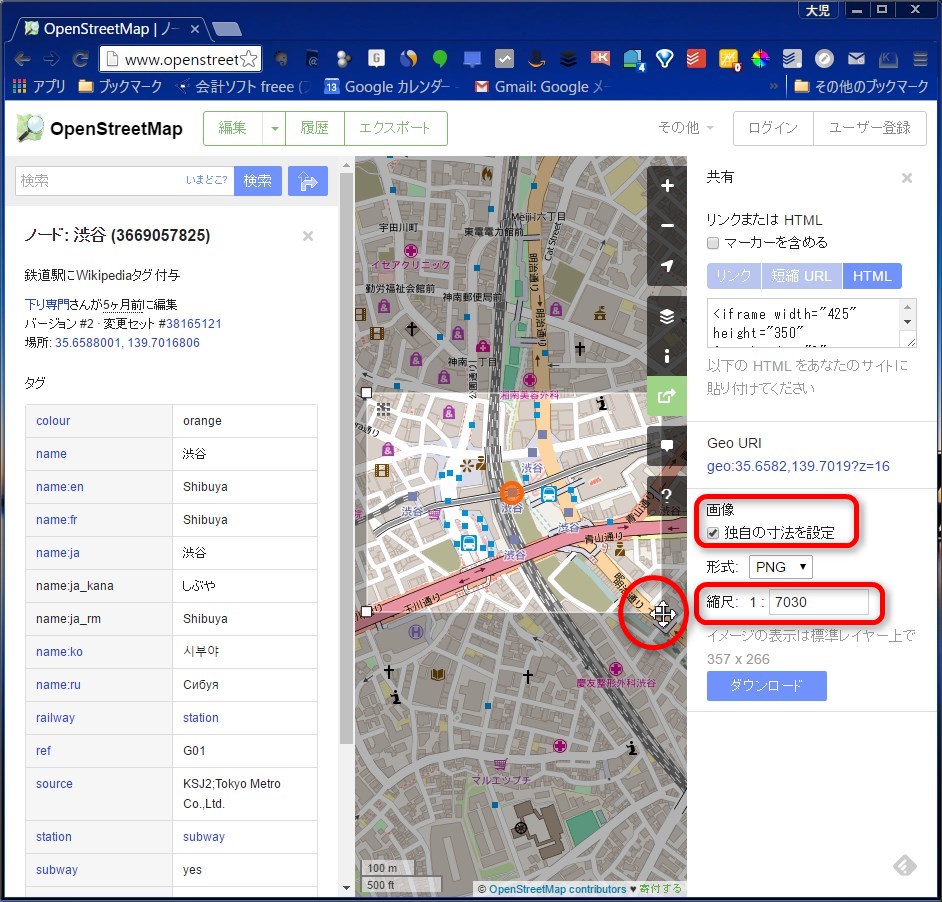This screenshot has width=942, height=902.
Task: Click the OpenStreetMap logo magnifier icon
Action: coord(30,128)
